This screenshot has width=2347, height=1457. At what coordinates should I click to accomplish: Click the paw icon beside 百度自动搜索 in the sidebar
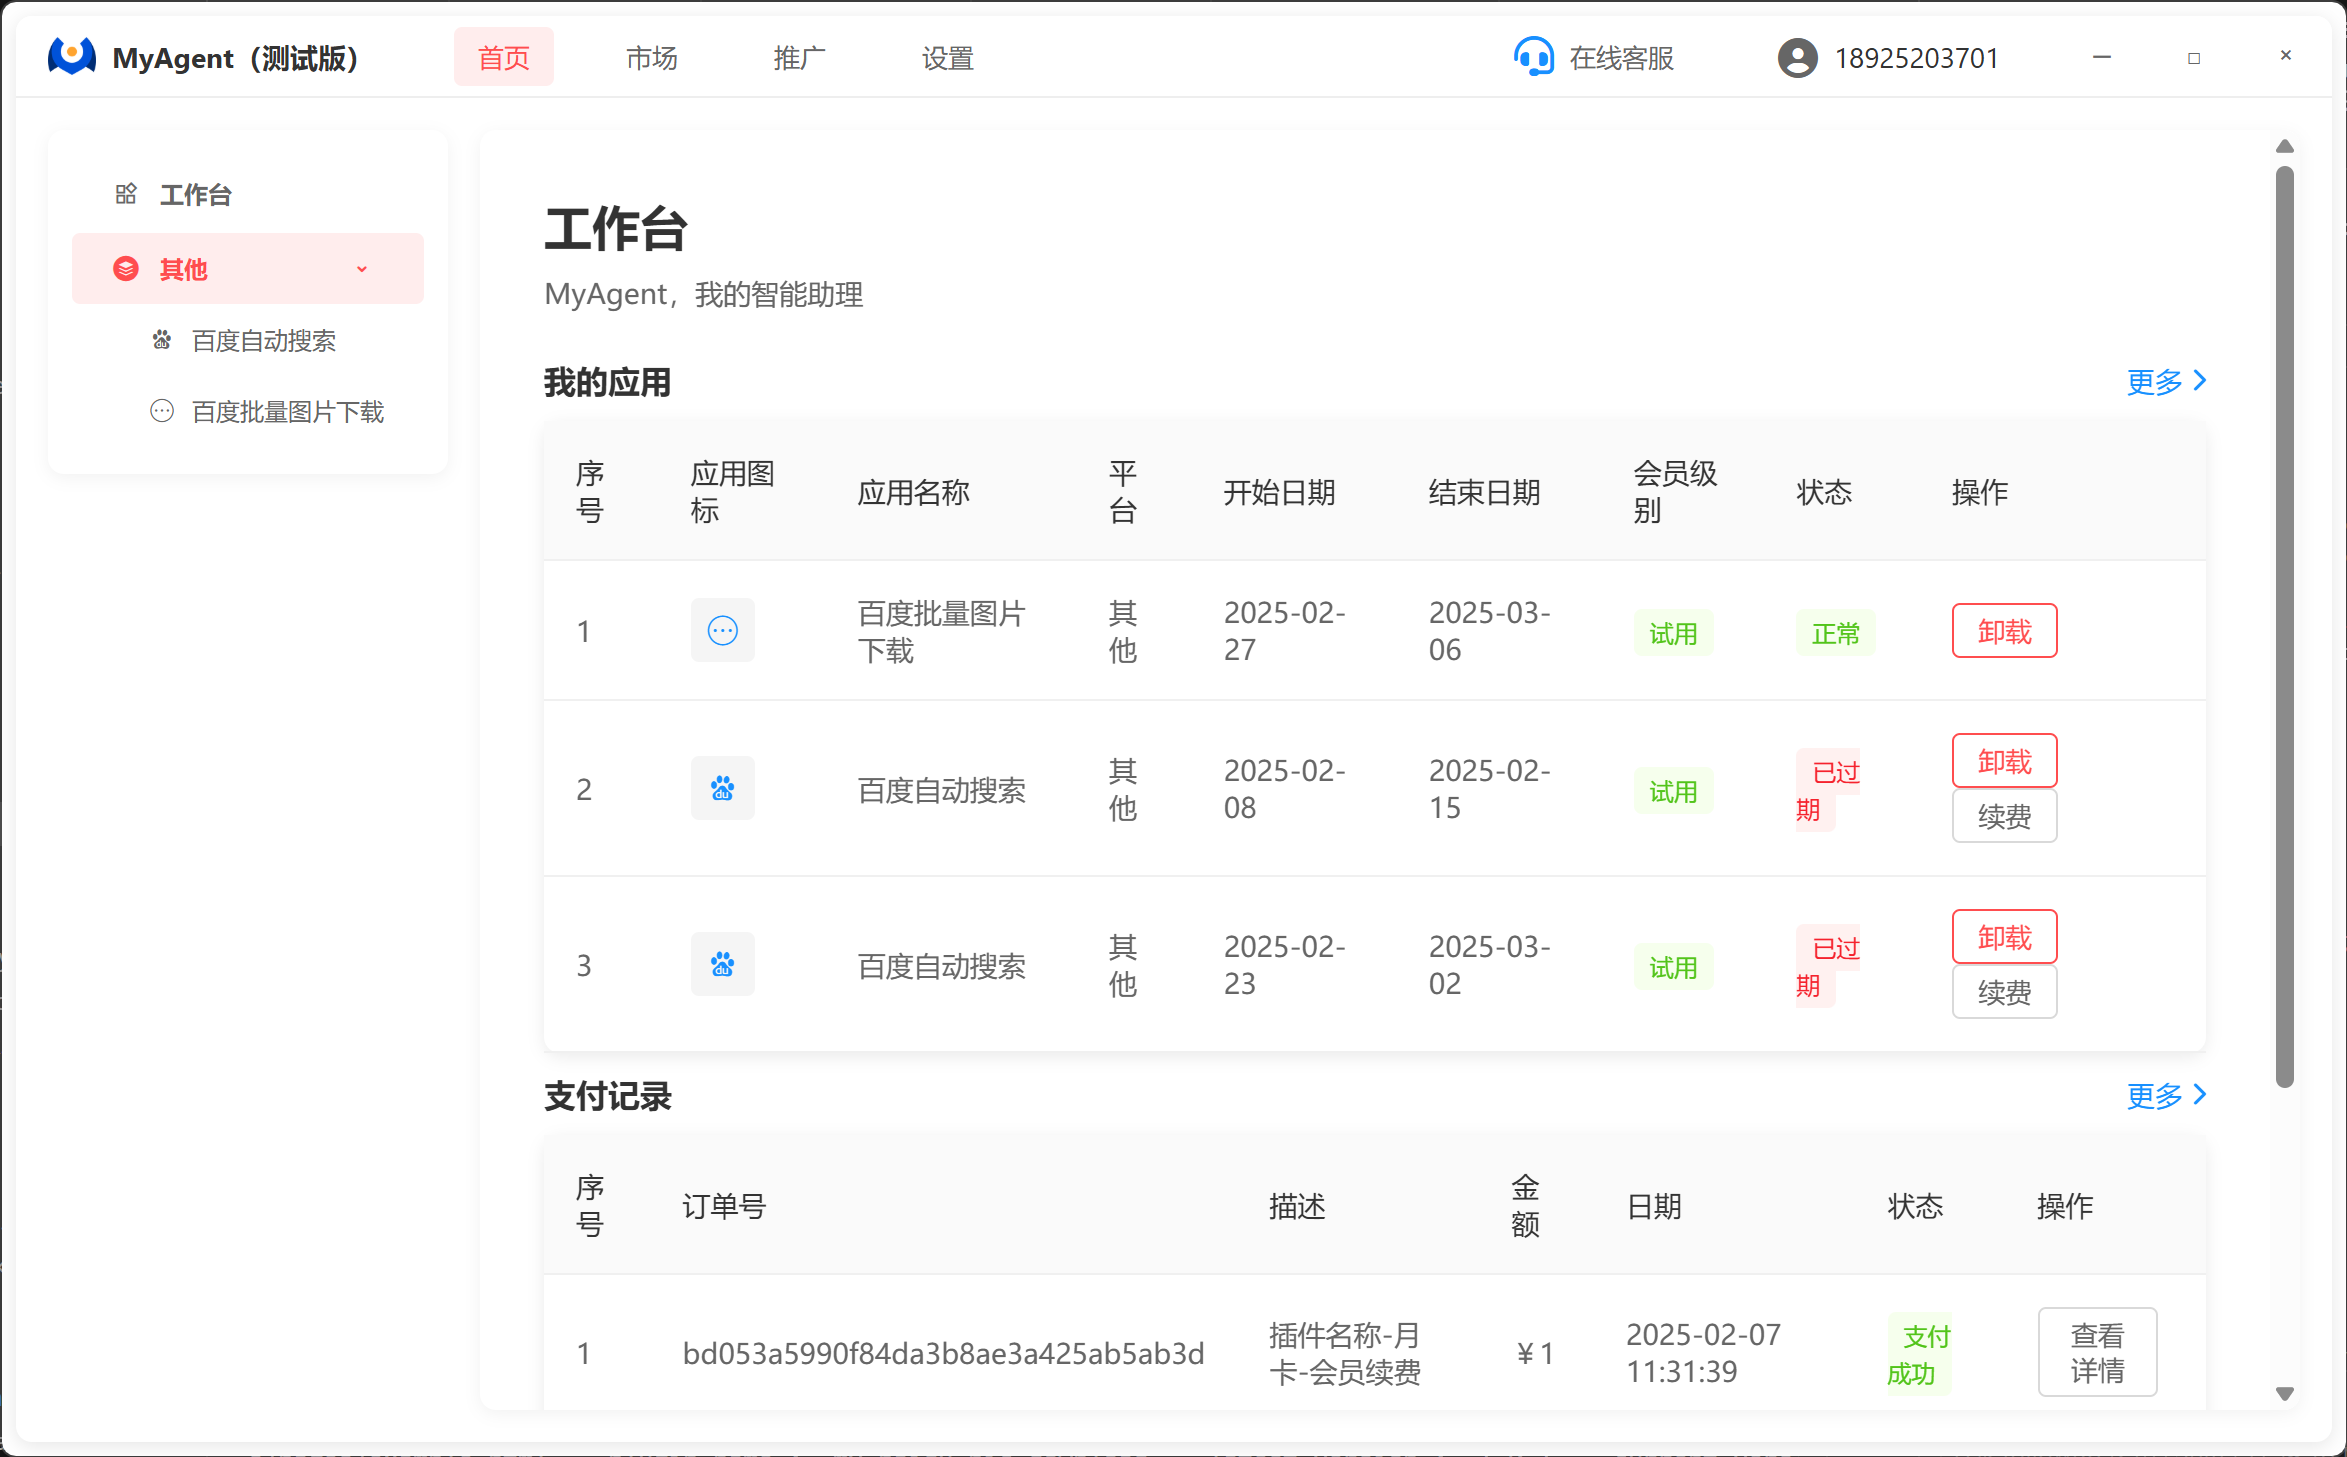pyautogui.click(x=162, y=341)
